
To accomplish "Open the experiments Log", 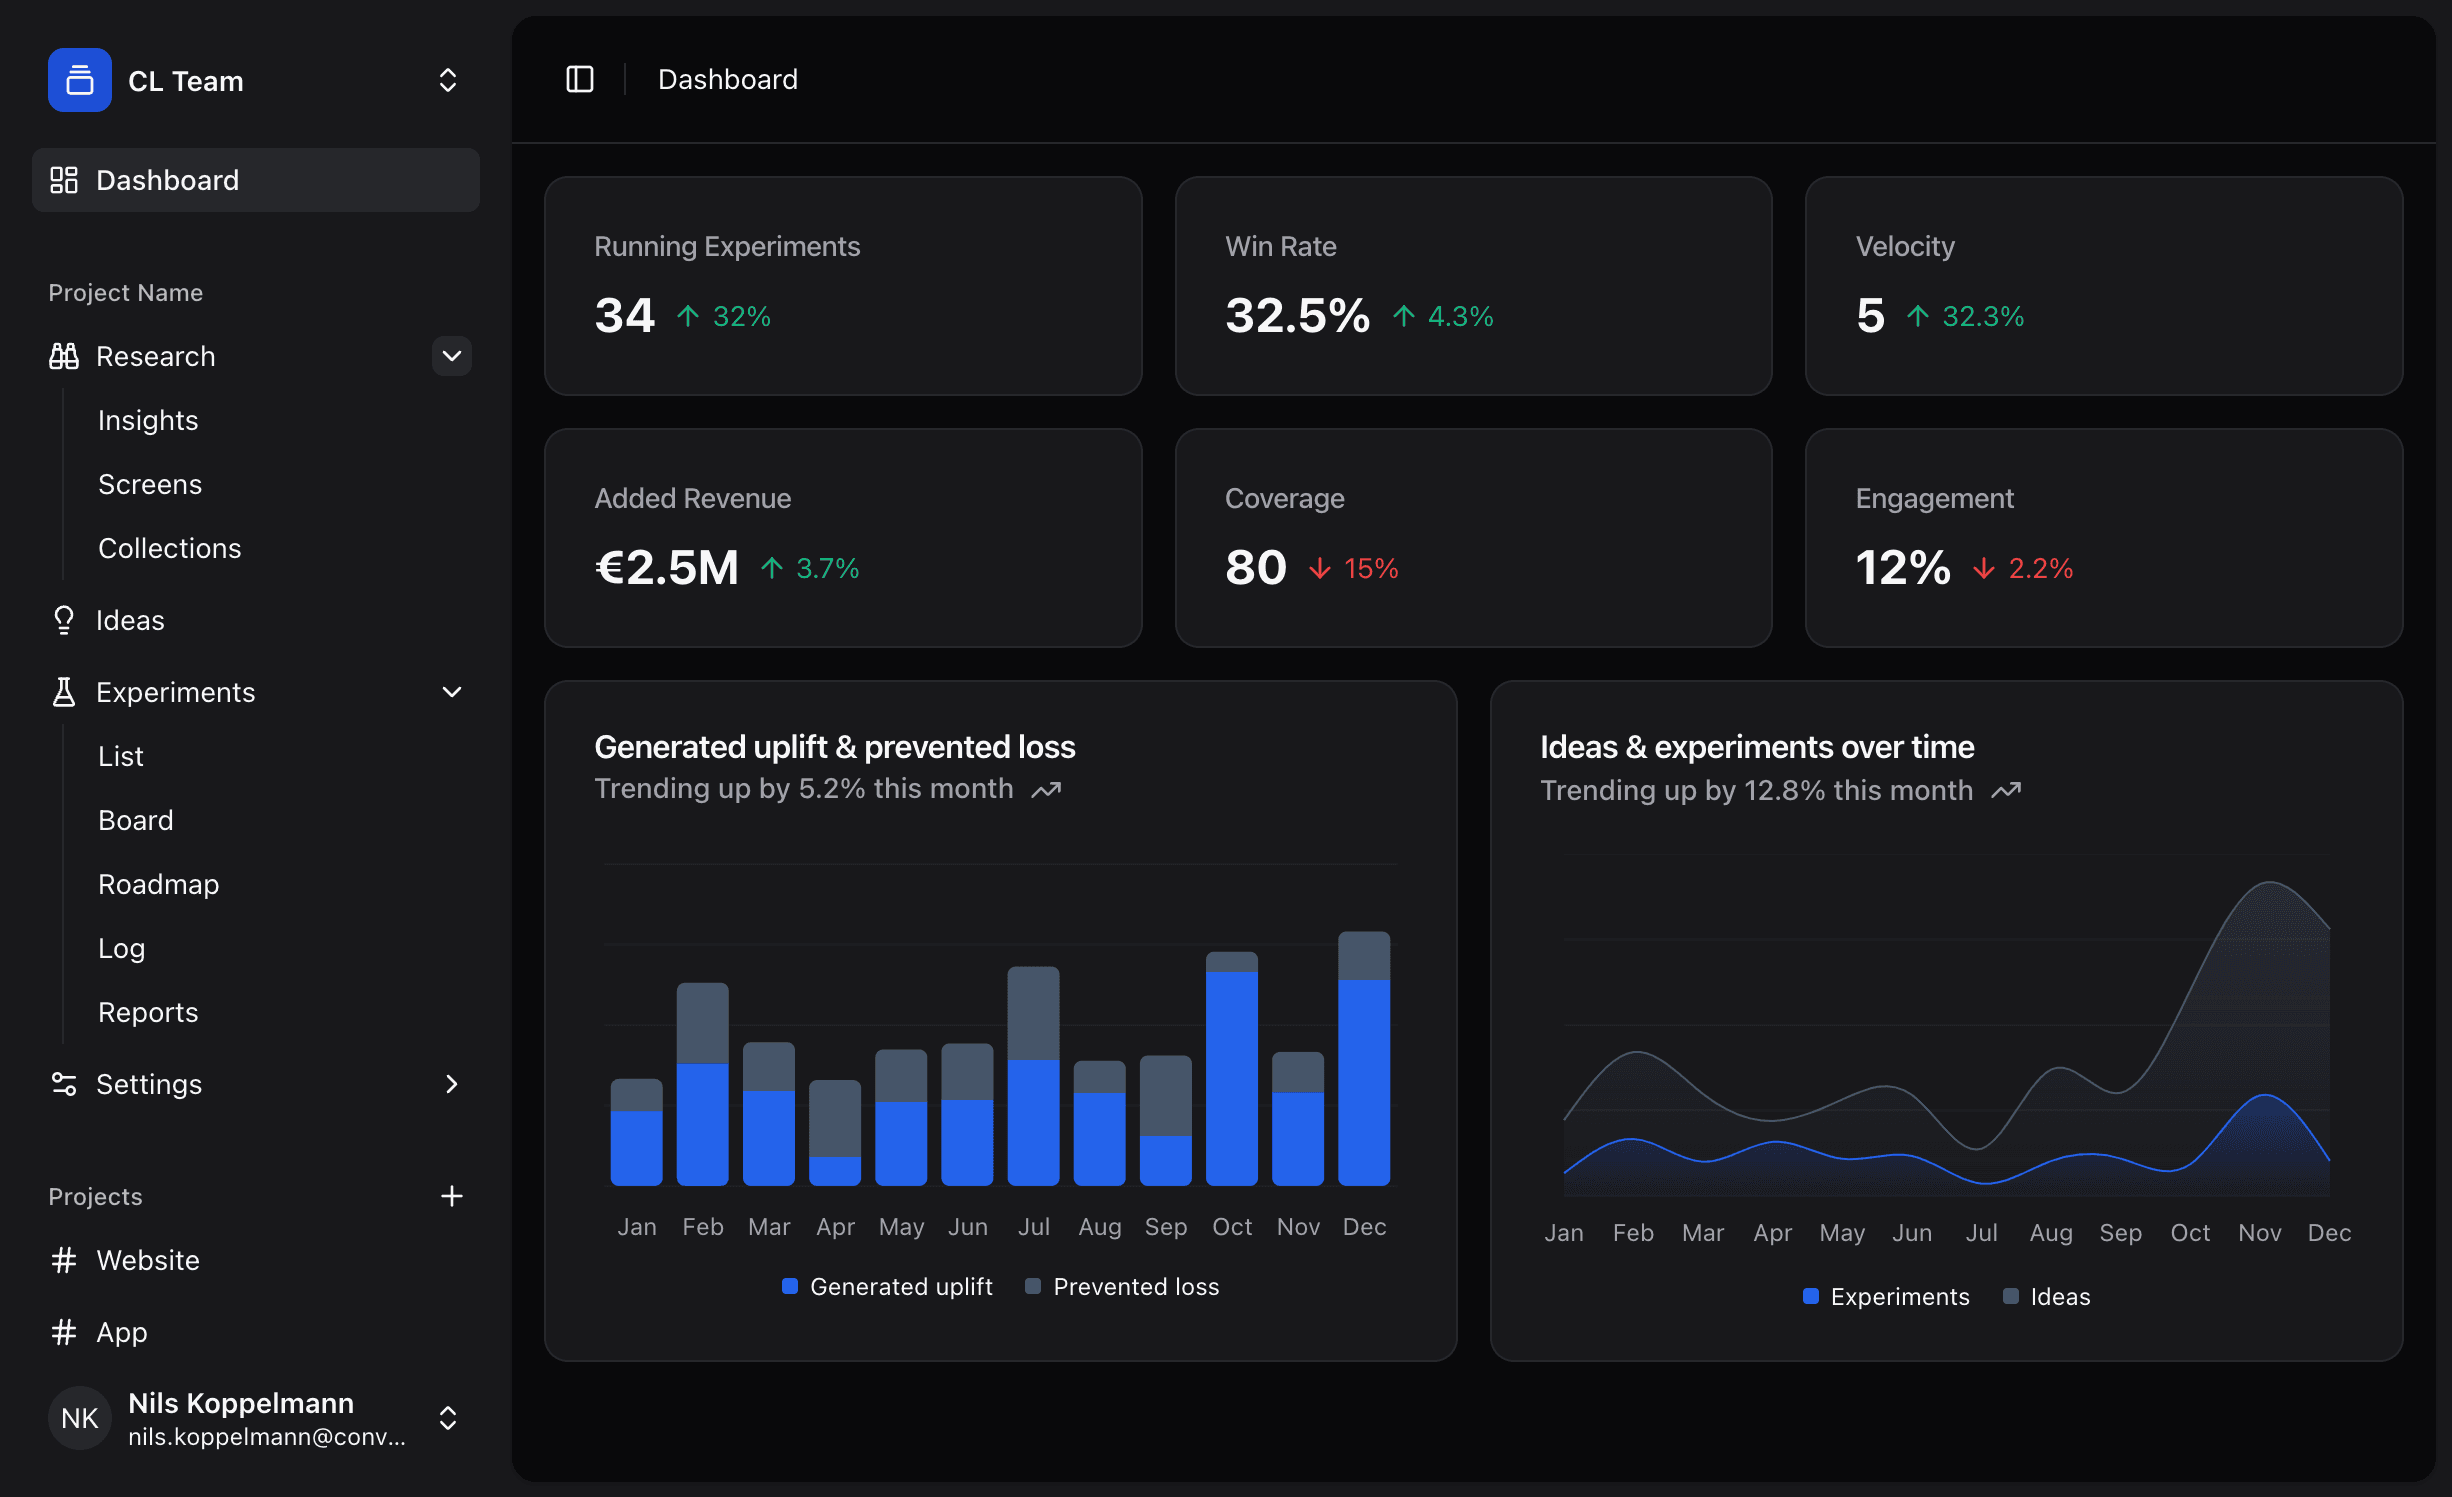I will [122, 948].
